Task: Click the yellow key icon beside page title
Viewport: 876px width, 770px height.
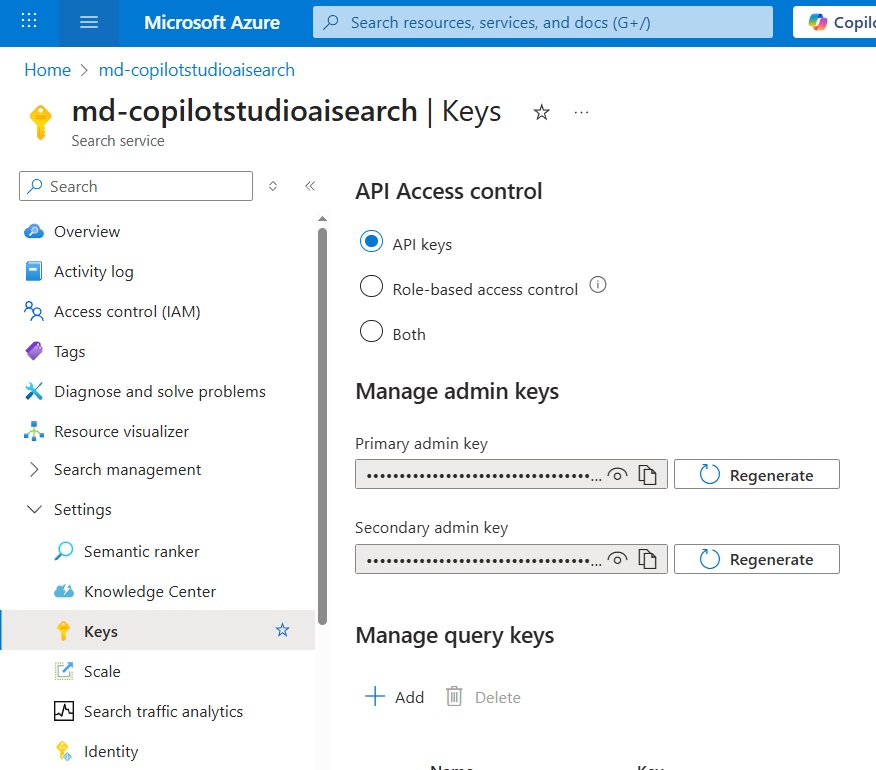Action: [x=41, y=121]
